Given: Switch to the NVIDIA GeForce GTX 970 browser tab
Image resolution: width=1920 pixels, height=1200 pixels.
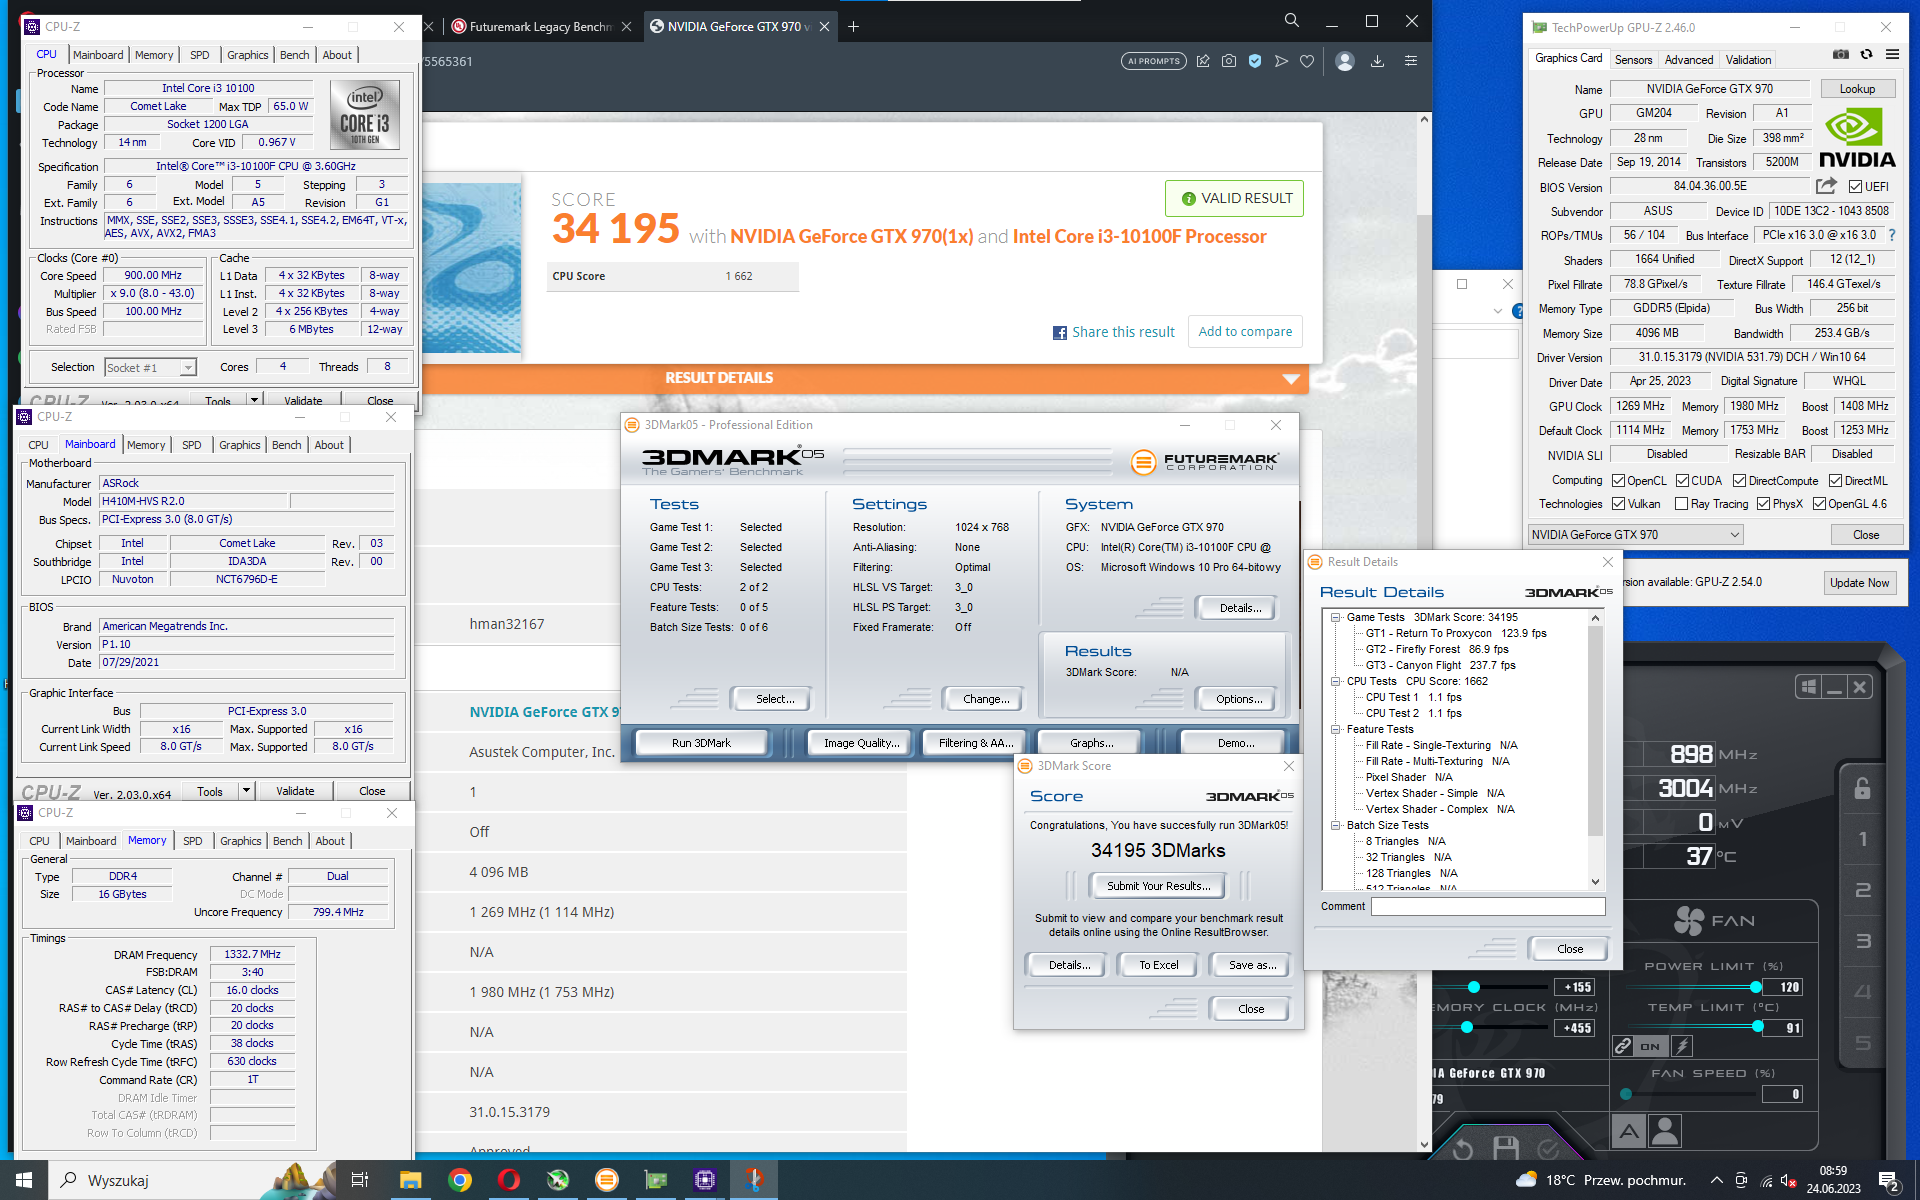Looking at the screenshot, I should (x=740, y=26).
